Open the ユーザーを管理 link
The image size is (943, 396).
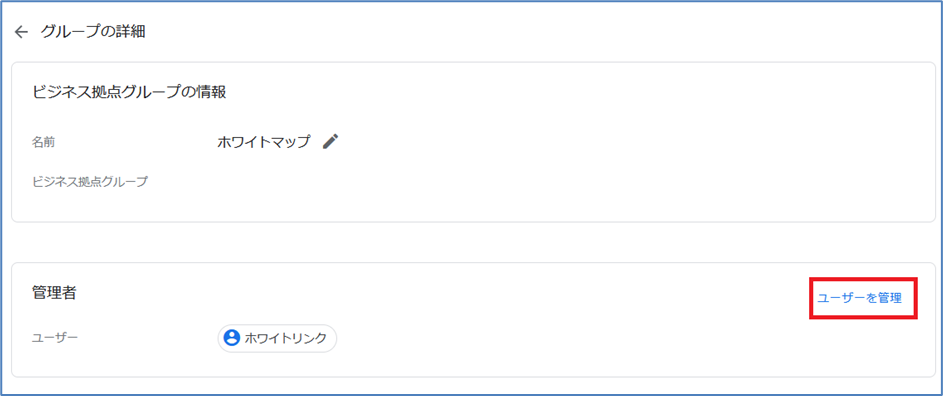859,298
